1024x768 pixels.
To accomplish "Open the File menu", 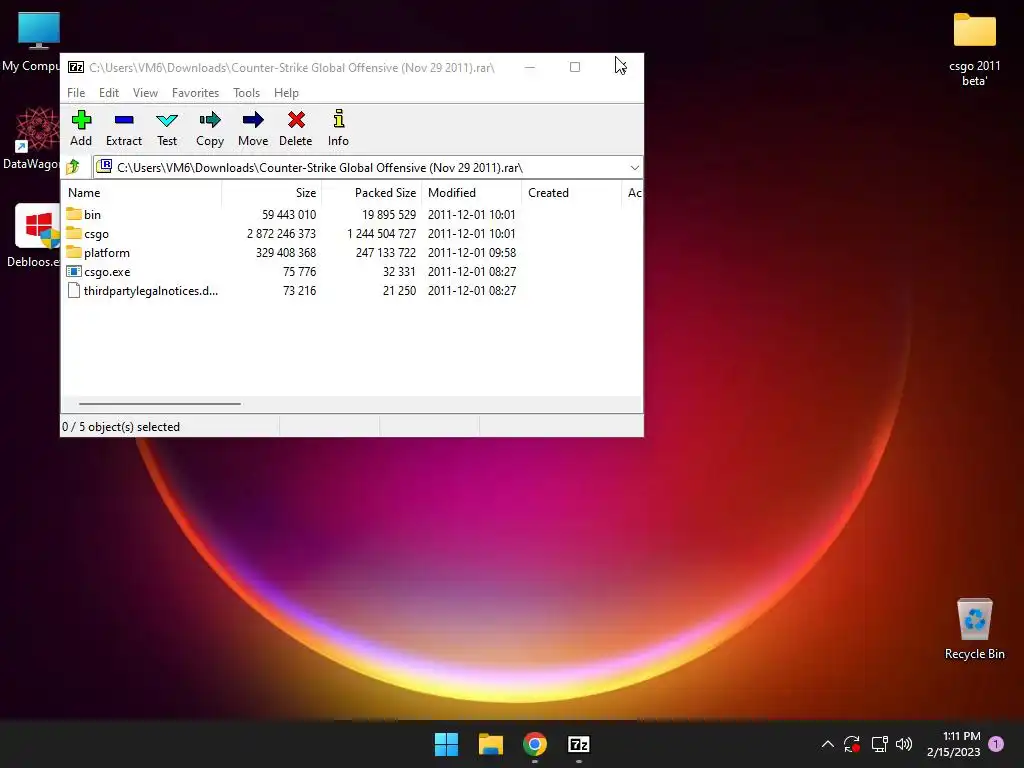I will 76,93.
